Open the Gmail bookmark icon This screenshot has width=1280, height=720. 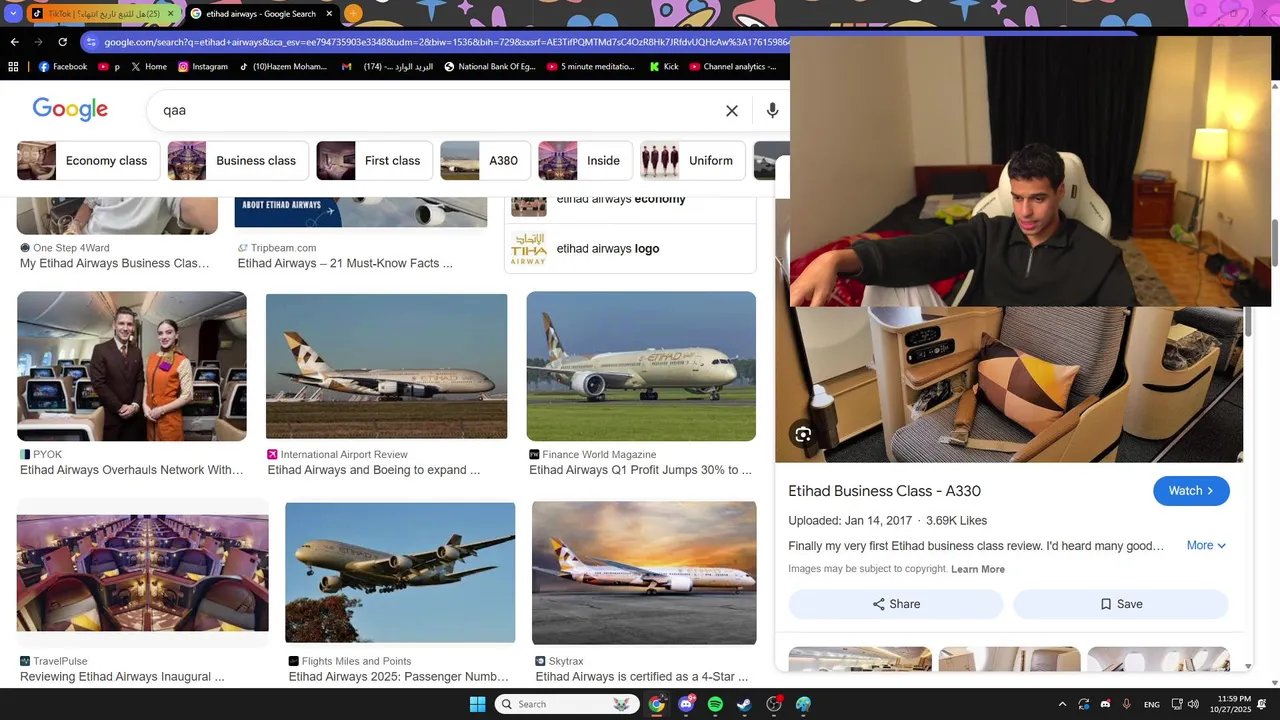[x=346, y=67]
